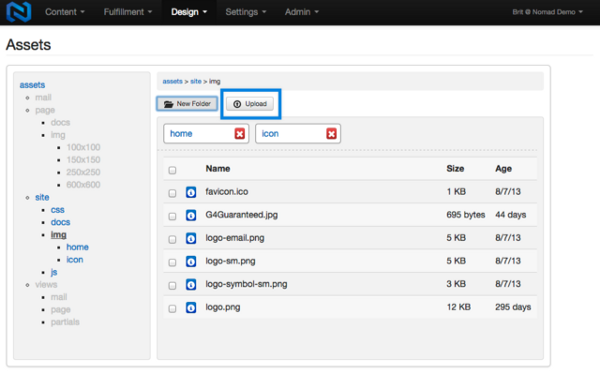The width and height of the screenshot is (600, 373).
Task: Select the site folder in tree
Action: pyautogui.click(x=42, y=197)
